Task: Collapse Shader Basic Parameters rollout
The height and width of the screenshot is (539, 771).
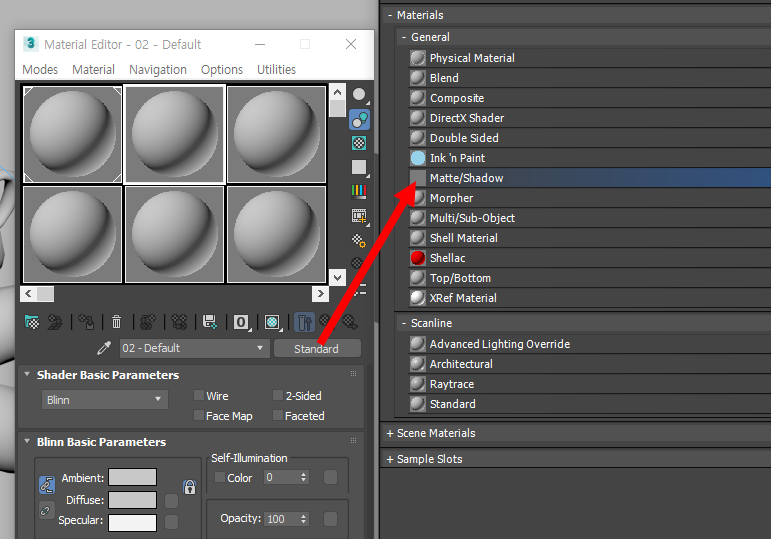Action: [27, 374]
